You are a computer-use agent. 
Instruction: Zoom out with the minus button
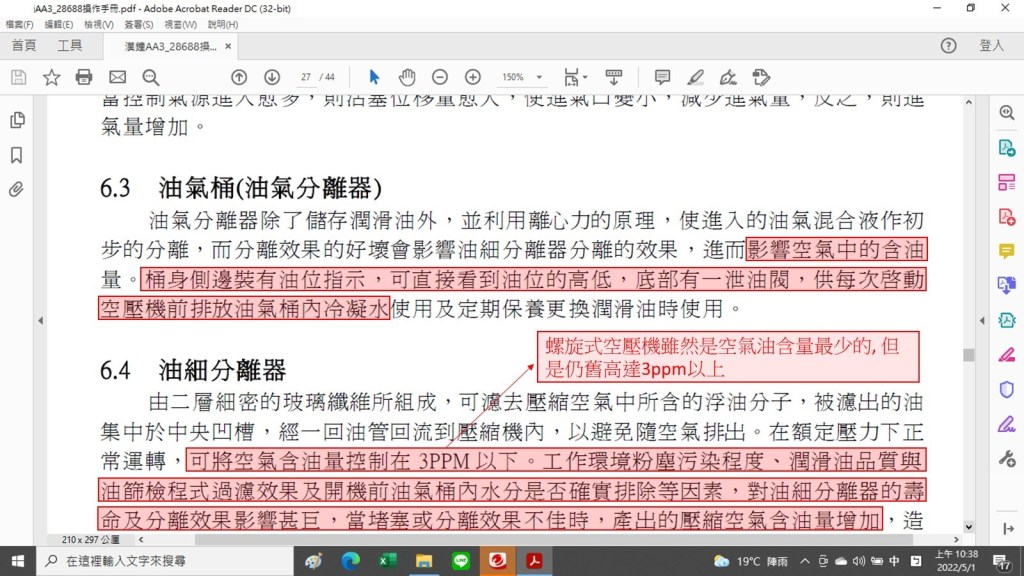point(440,77)
